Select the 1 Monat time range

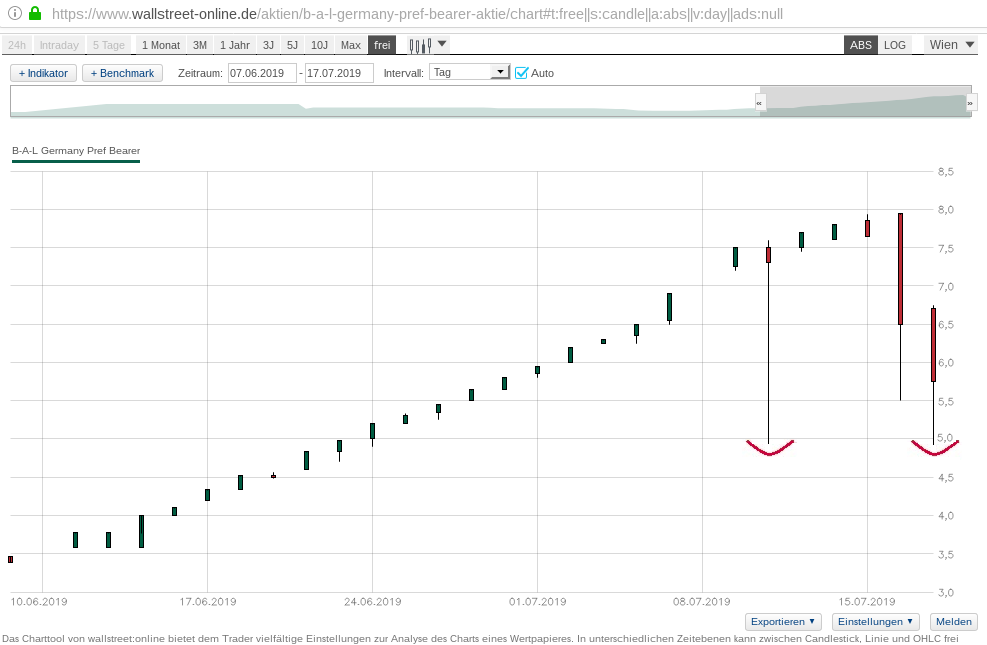(160, 45)
